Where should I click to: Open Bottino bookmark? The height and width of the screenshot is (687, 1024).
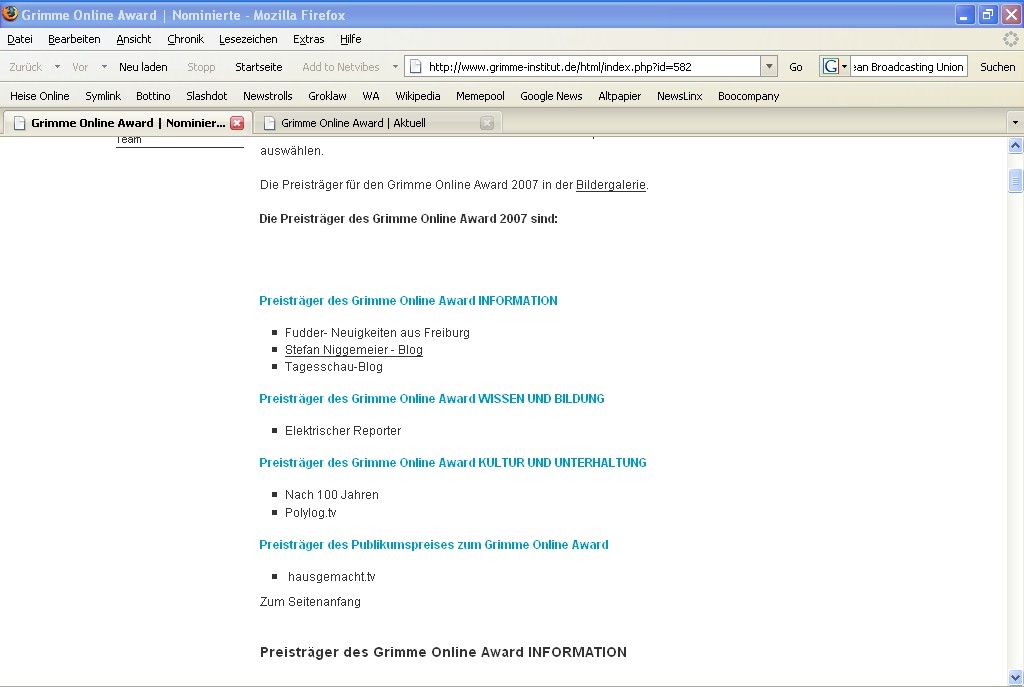tap(153, 96)
